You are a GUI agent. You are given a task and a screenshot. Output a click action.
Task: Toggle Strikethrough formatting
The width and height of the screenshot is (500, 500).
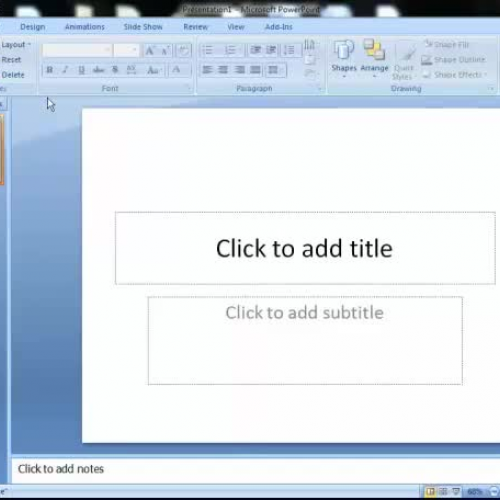(98, 70)
